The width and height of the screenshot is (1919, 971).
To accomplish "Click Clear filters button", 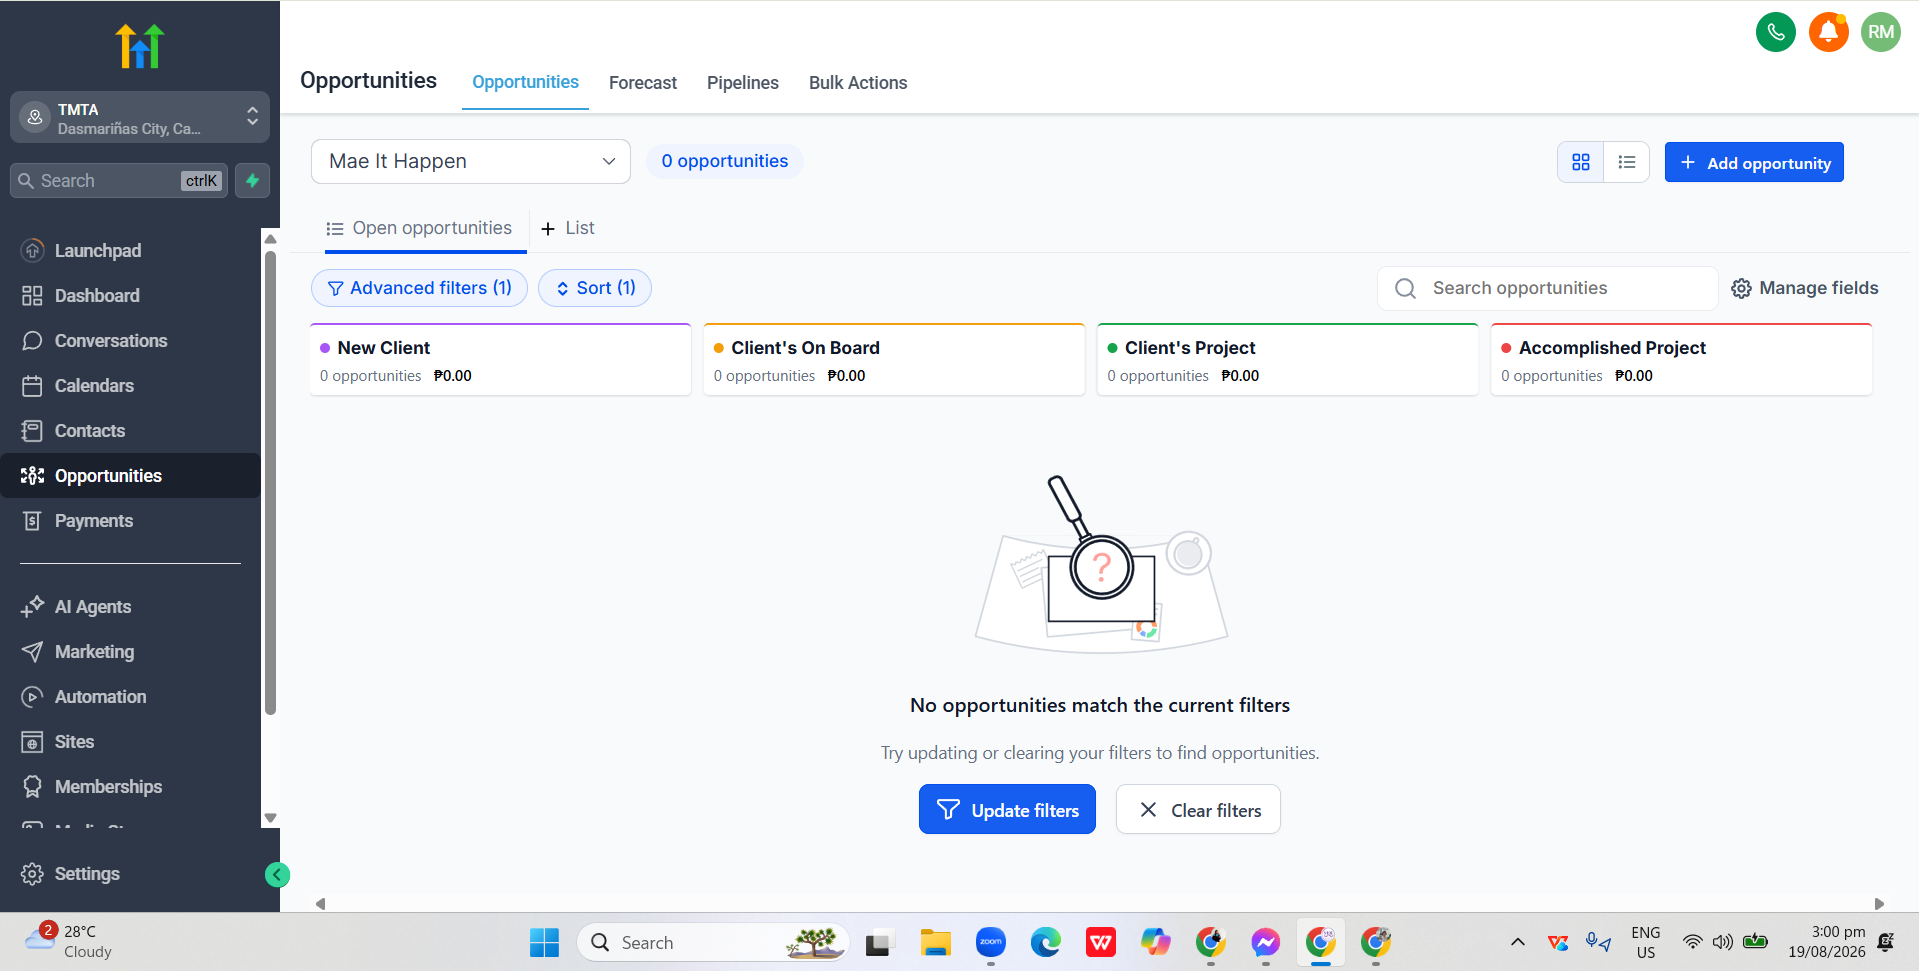I will 1198,810.
